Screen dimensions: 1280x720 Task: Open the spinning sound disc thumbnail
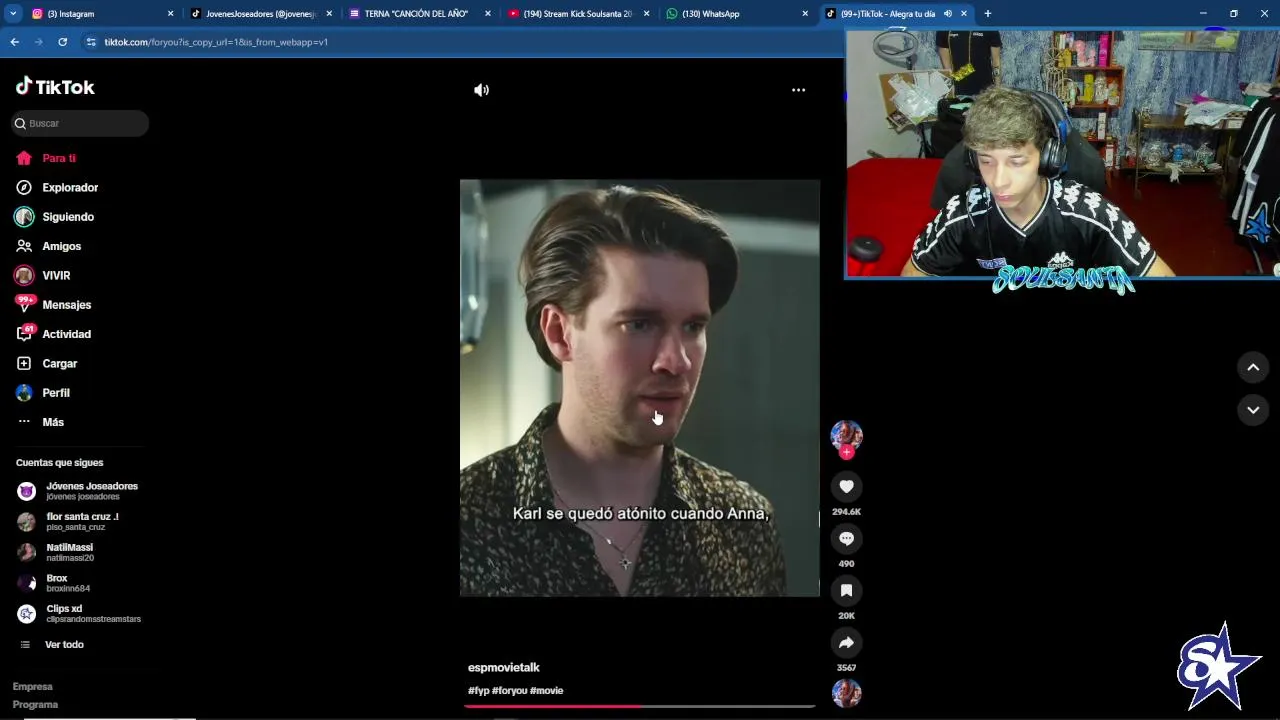(x=846, y=693)
